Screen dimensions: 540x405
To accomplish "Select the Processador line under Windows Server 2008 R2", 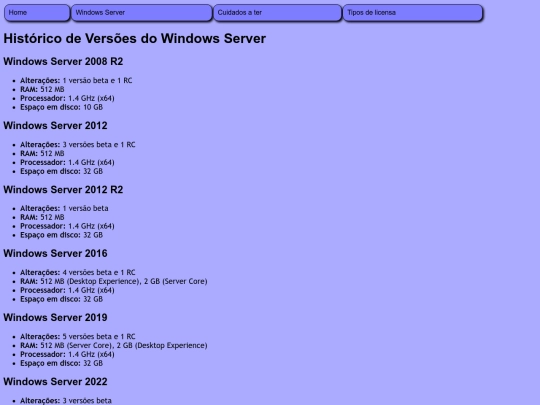I will pyautogui.click(x=67, y=98).
